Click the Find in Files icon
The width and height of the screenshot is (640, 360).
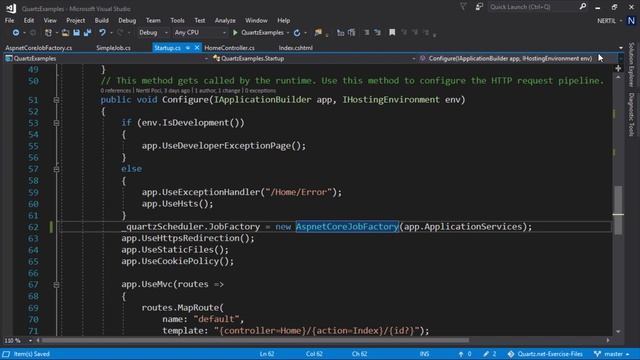pos(318,33)
